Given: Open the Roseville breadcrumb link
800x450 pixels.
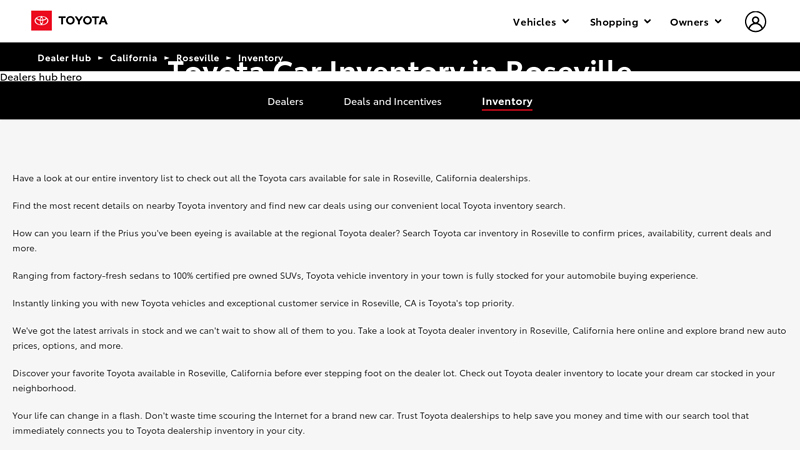Looking at the screenshot, I should tap(197, 58).
